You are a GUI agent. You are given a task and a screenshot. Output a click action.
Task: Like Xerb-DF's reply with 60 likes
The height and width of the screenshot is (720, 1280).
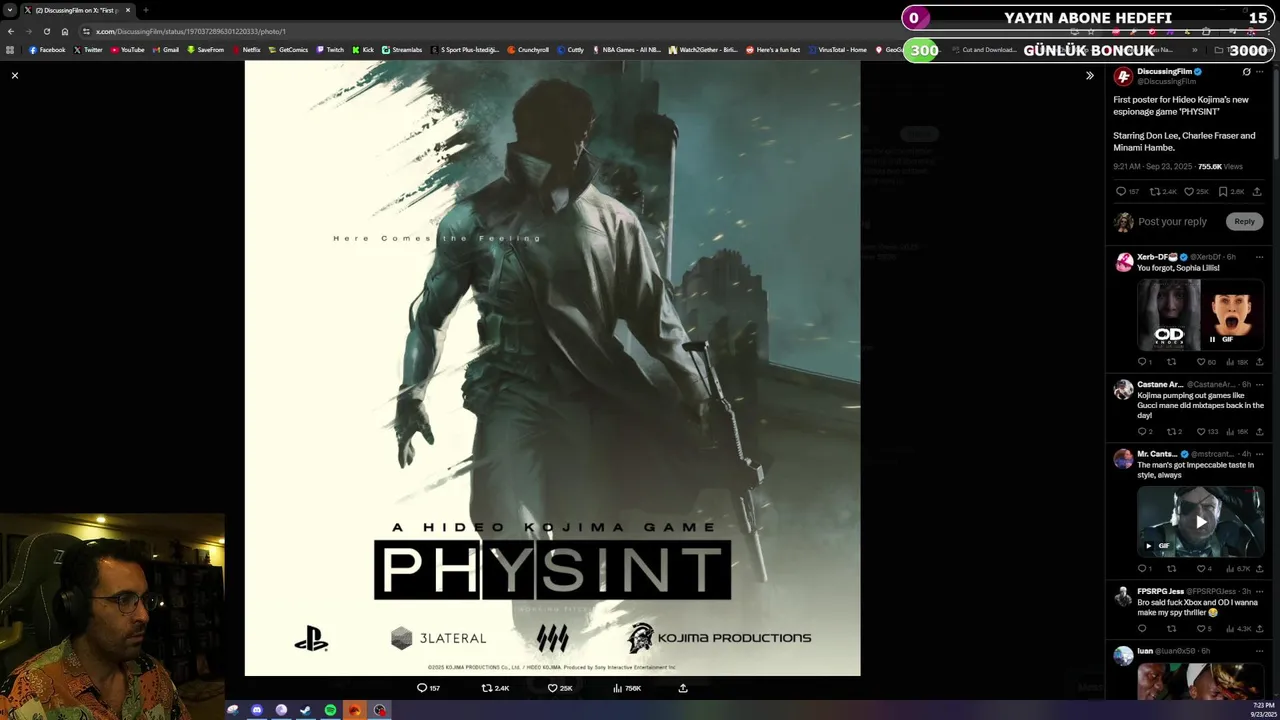(1207, 362)
